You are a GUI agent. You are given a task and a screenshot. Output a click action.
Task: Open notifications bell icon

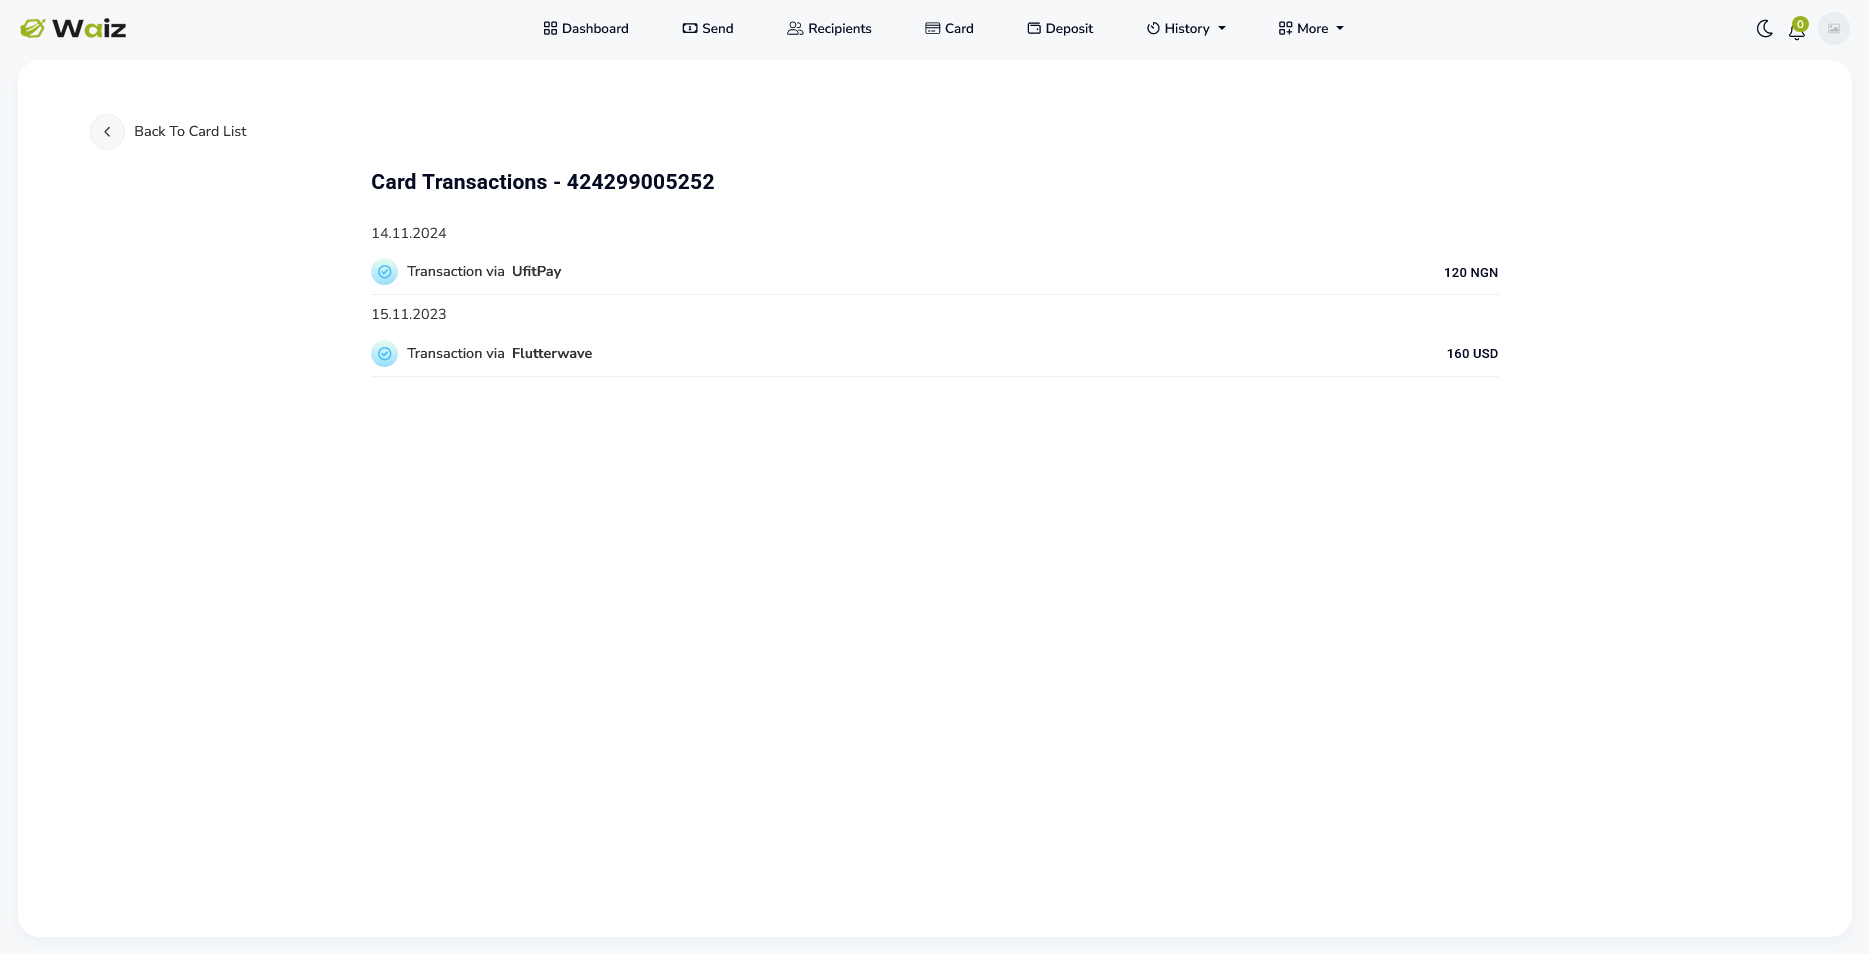pos(1797,29)
